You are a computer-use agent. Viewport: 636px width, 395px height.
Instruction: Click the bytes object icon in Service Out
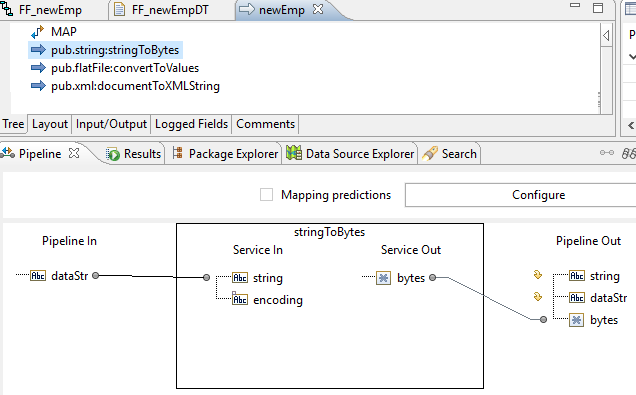[x=383, y=278]
